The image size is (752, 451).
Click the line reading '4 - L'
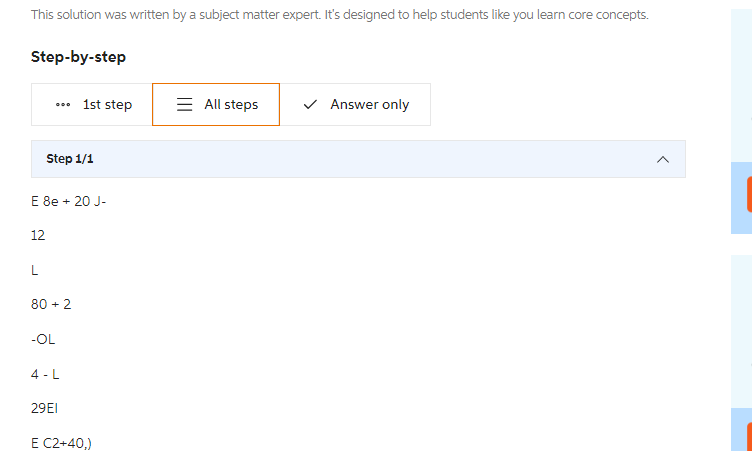[45, 374]
